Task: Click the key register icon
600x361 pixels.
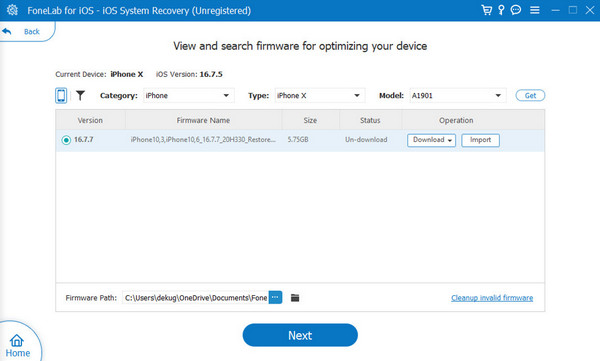Action: tap(501, 10)
